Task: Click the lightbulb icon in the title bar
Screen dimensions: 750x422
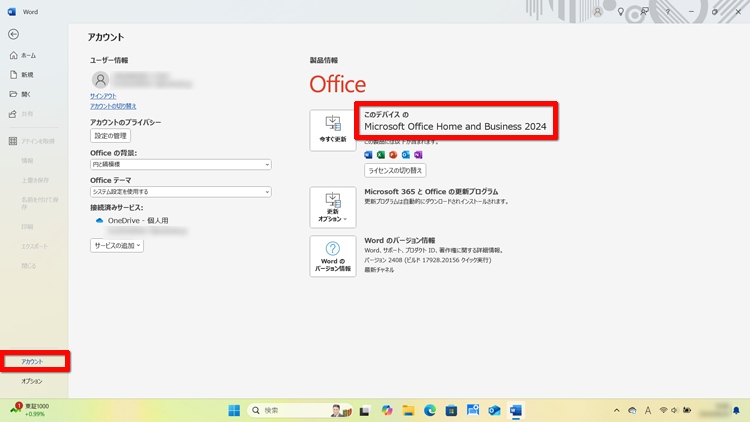Action: point(621,11)
